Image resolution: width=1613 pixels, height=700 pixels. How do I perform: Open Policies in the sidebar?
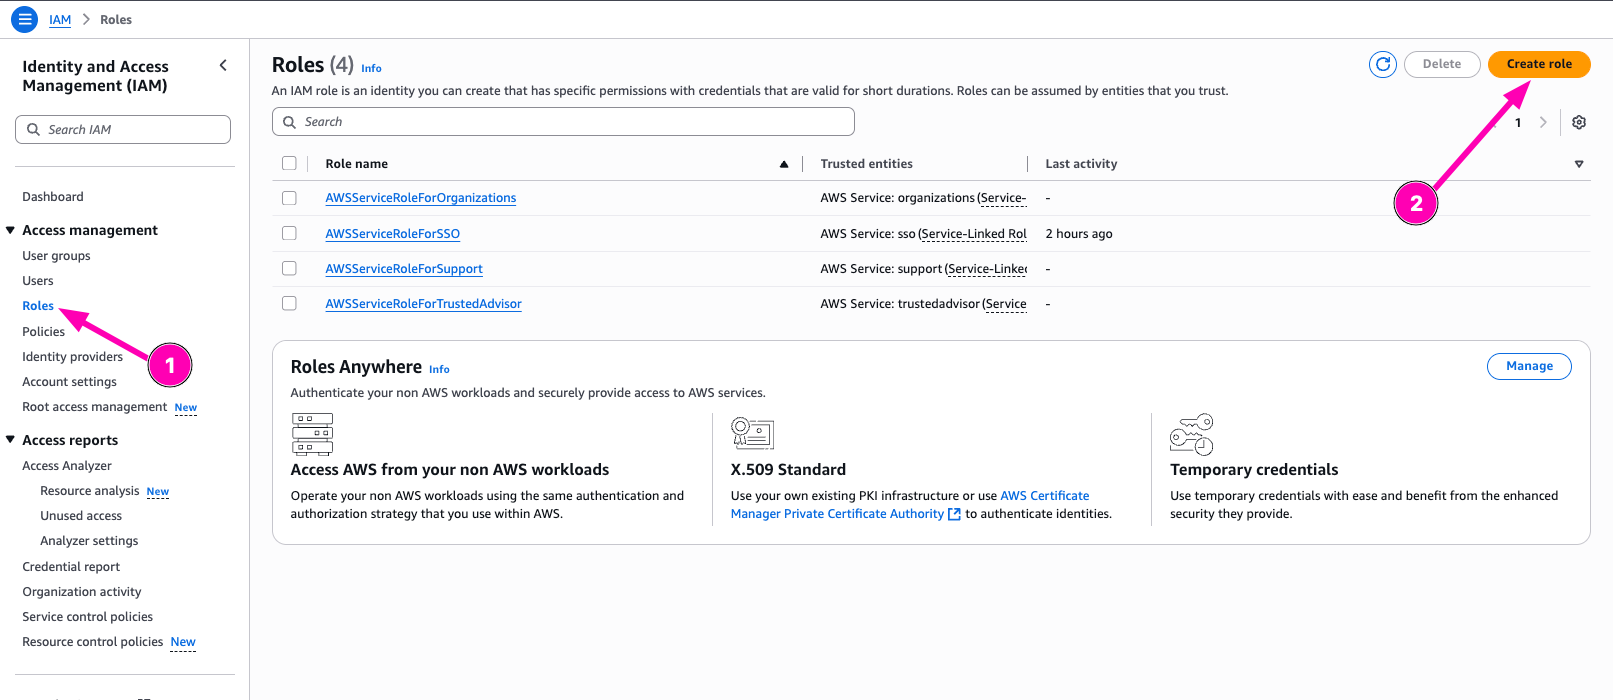[x=43, y=331]
